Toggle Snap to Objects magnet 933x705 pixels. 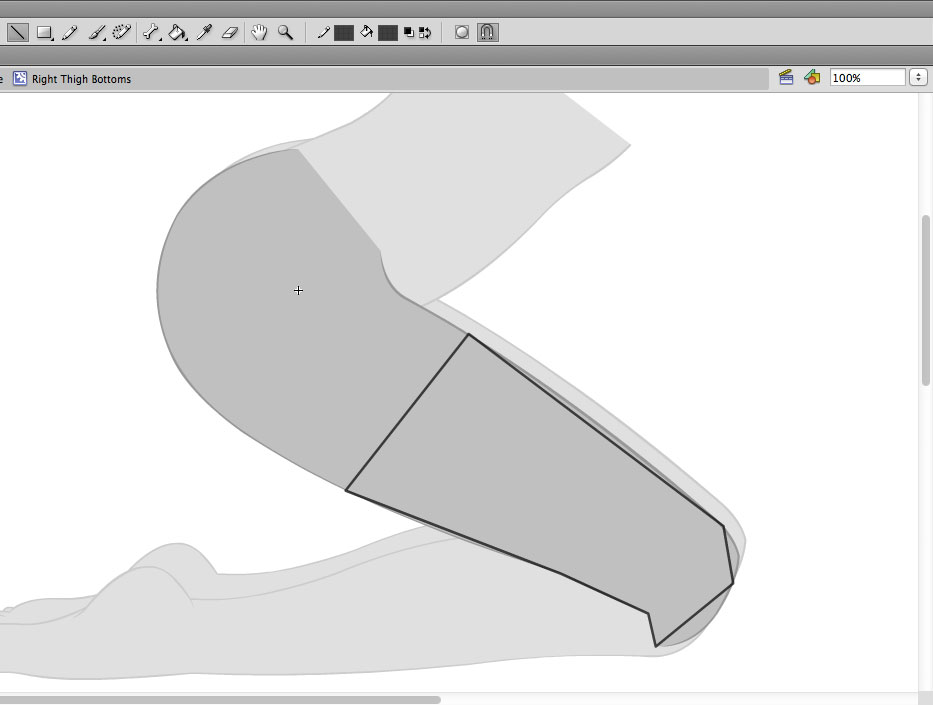tap(487, 32)
